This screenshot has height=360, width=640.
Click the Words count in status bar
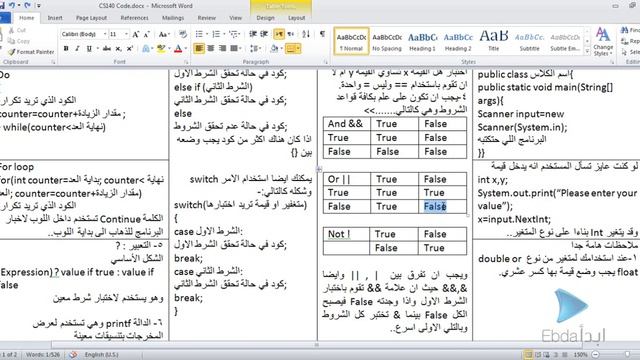pos(43,355)
